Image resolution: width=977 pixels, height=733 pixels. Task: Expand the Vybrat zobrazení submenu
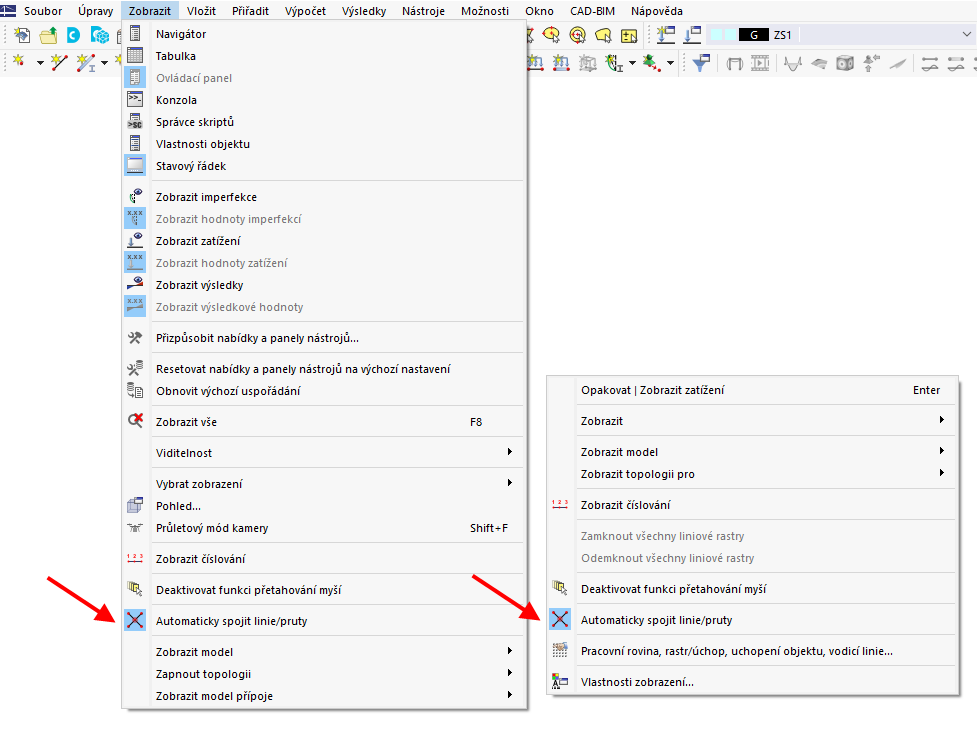[322, 484]
